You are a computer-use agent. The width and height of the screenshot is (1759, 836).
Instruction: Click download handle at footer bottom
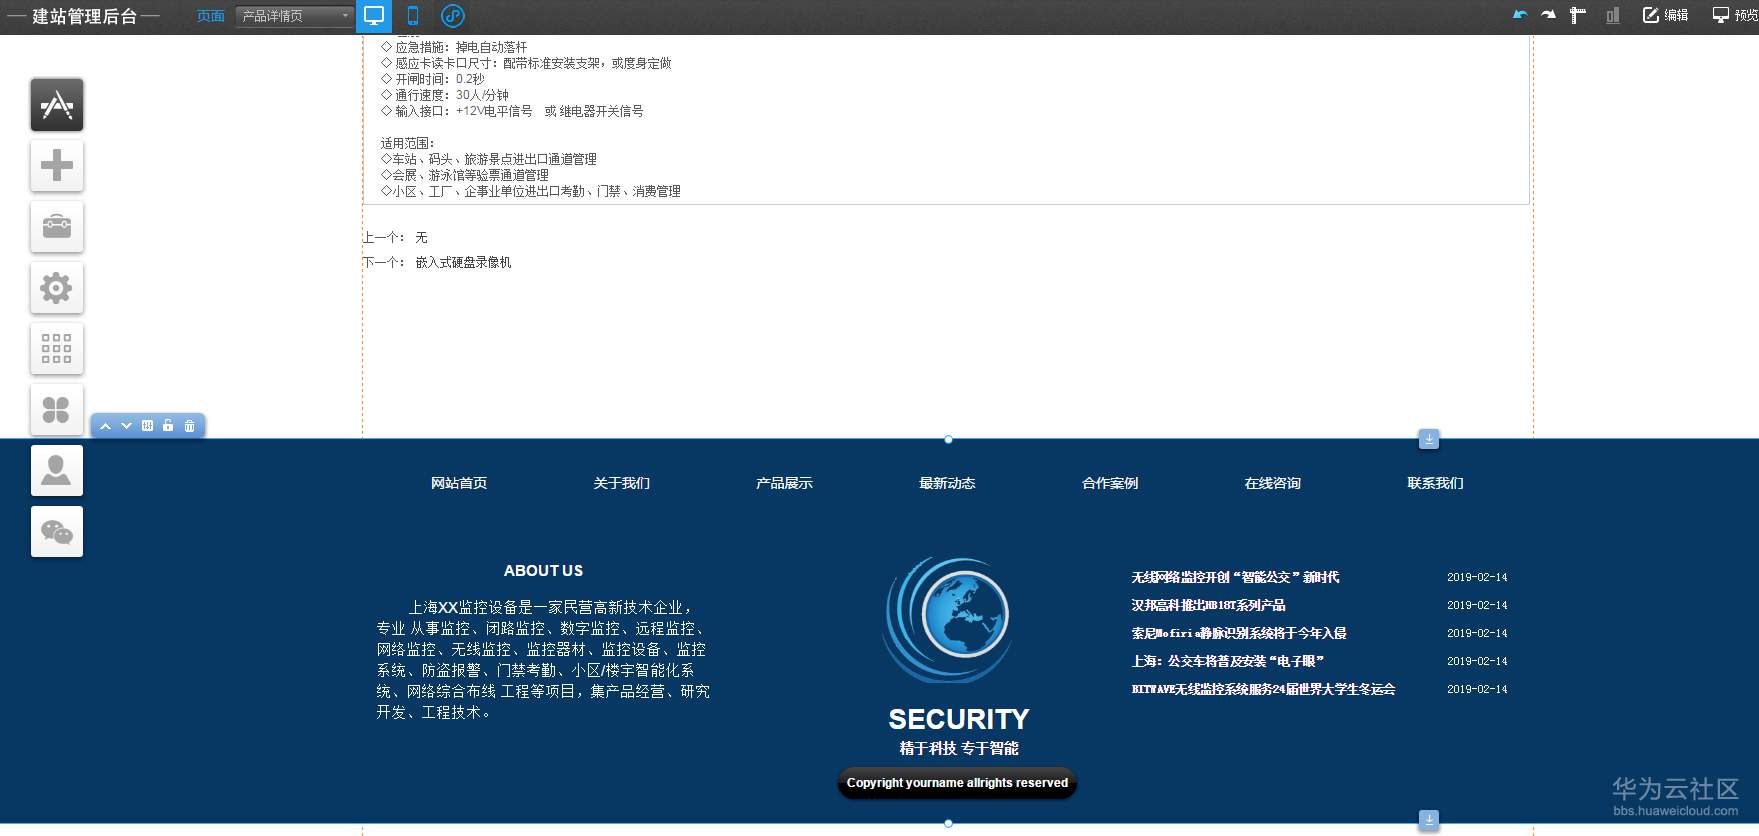[1429, 820]
